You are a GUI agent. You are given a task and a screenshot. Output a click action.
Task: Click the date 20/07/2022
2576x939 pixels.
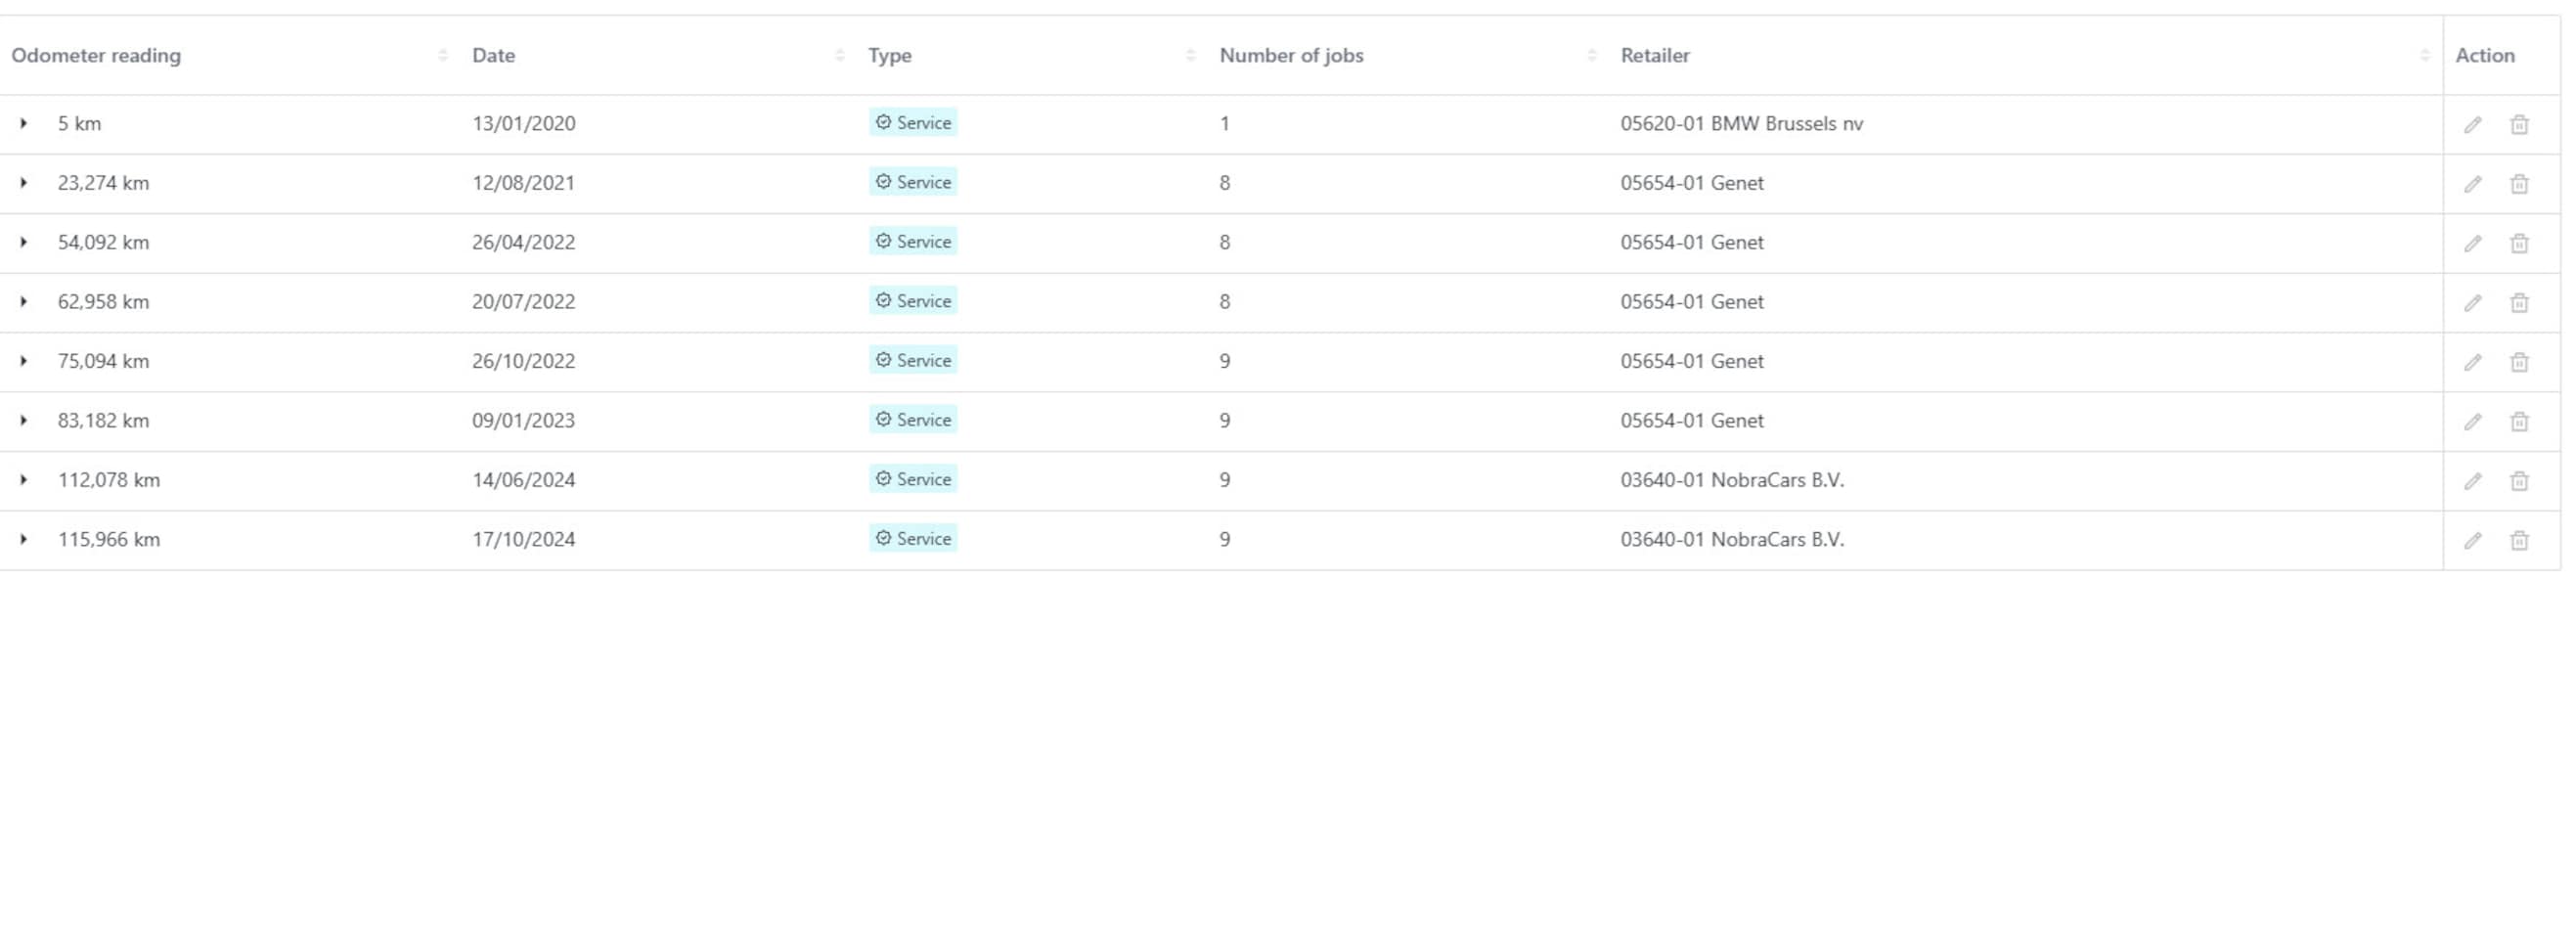[524, 301]
